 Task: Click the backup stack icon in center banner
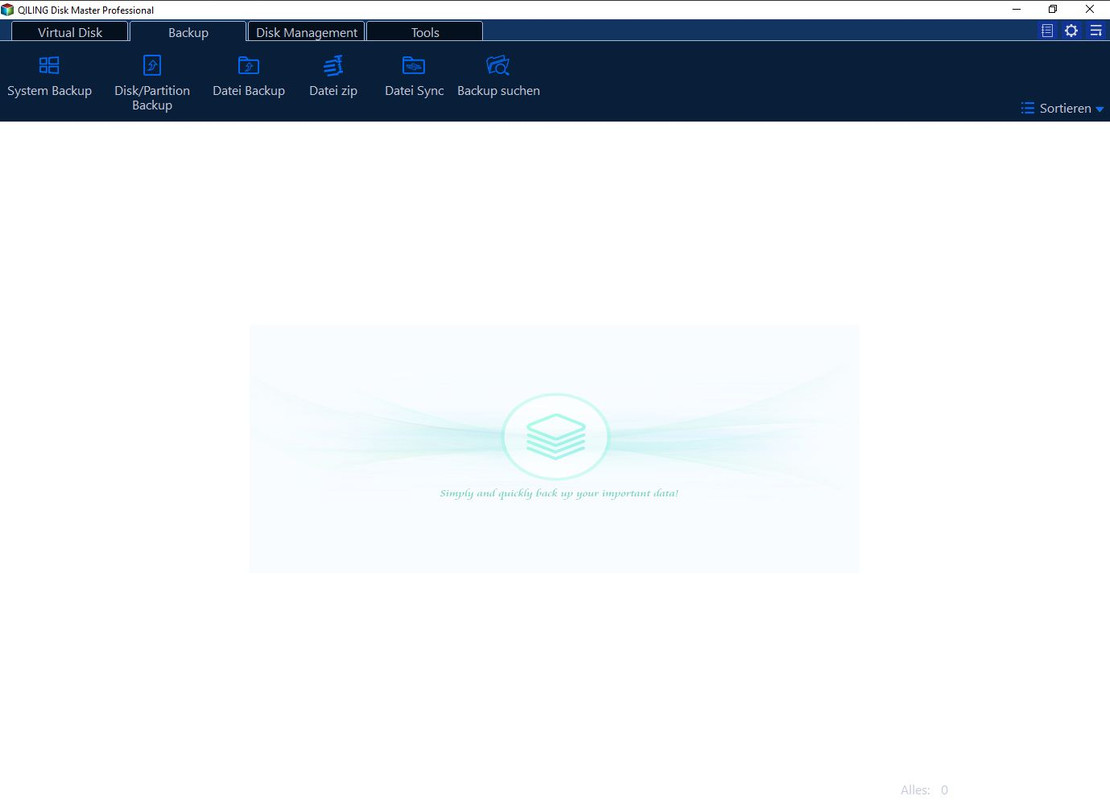click(556, 436)
